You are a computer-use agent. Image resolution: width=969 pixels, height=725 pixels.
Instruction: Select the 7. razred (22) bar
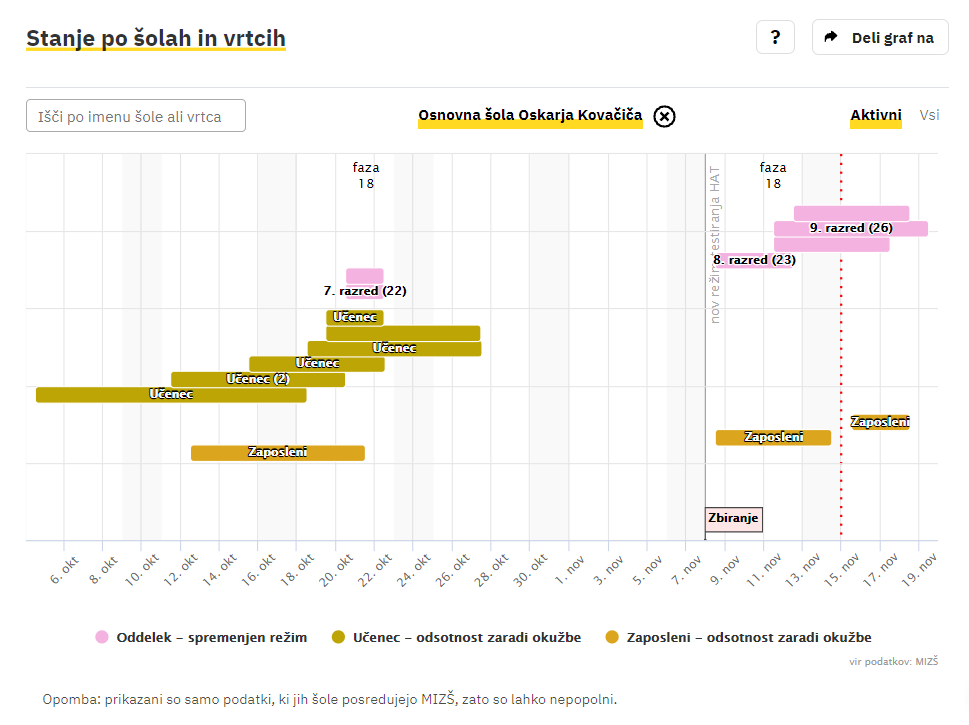tap(364, 276)
